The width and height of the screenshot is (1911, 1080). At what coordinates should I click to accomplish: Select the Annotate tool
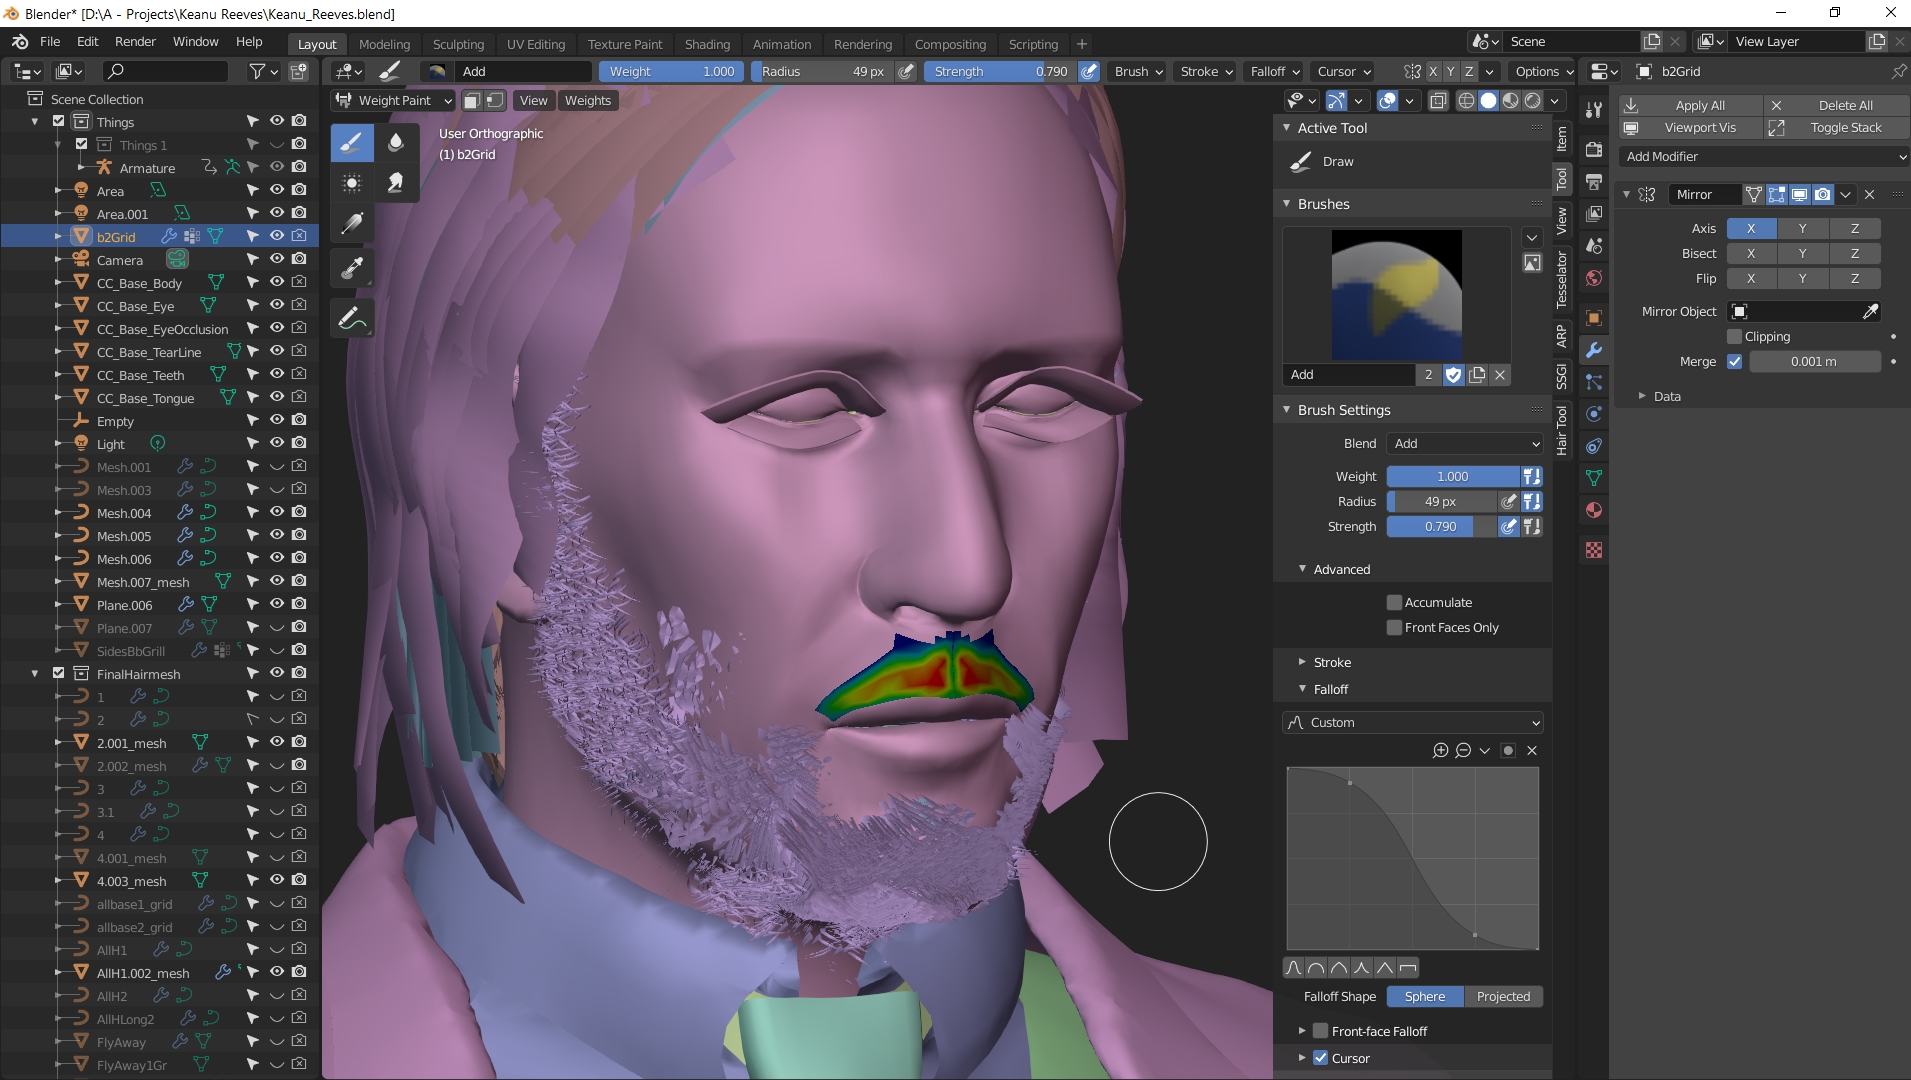point(352,319)
